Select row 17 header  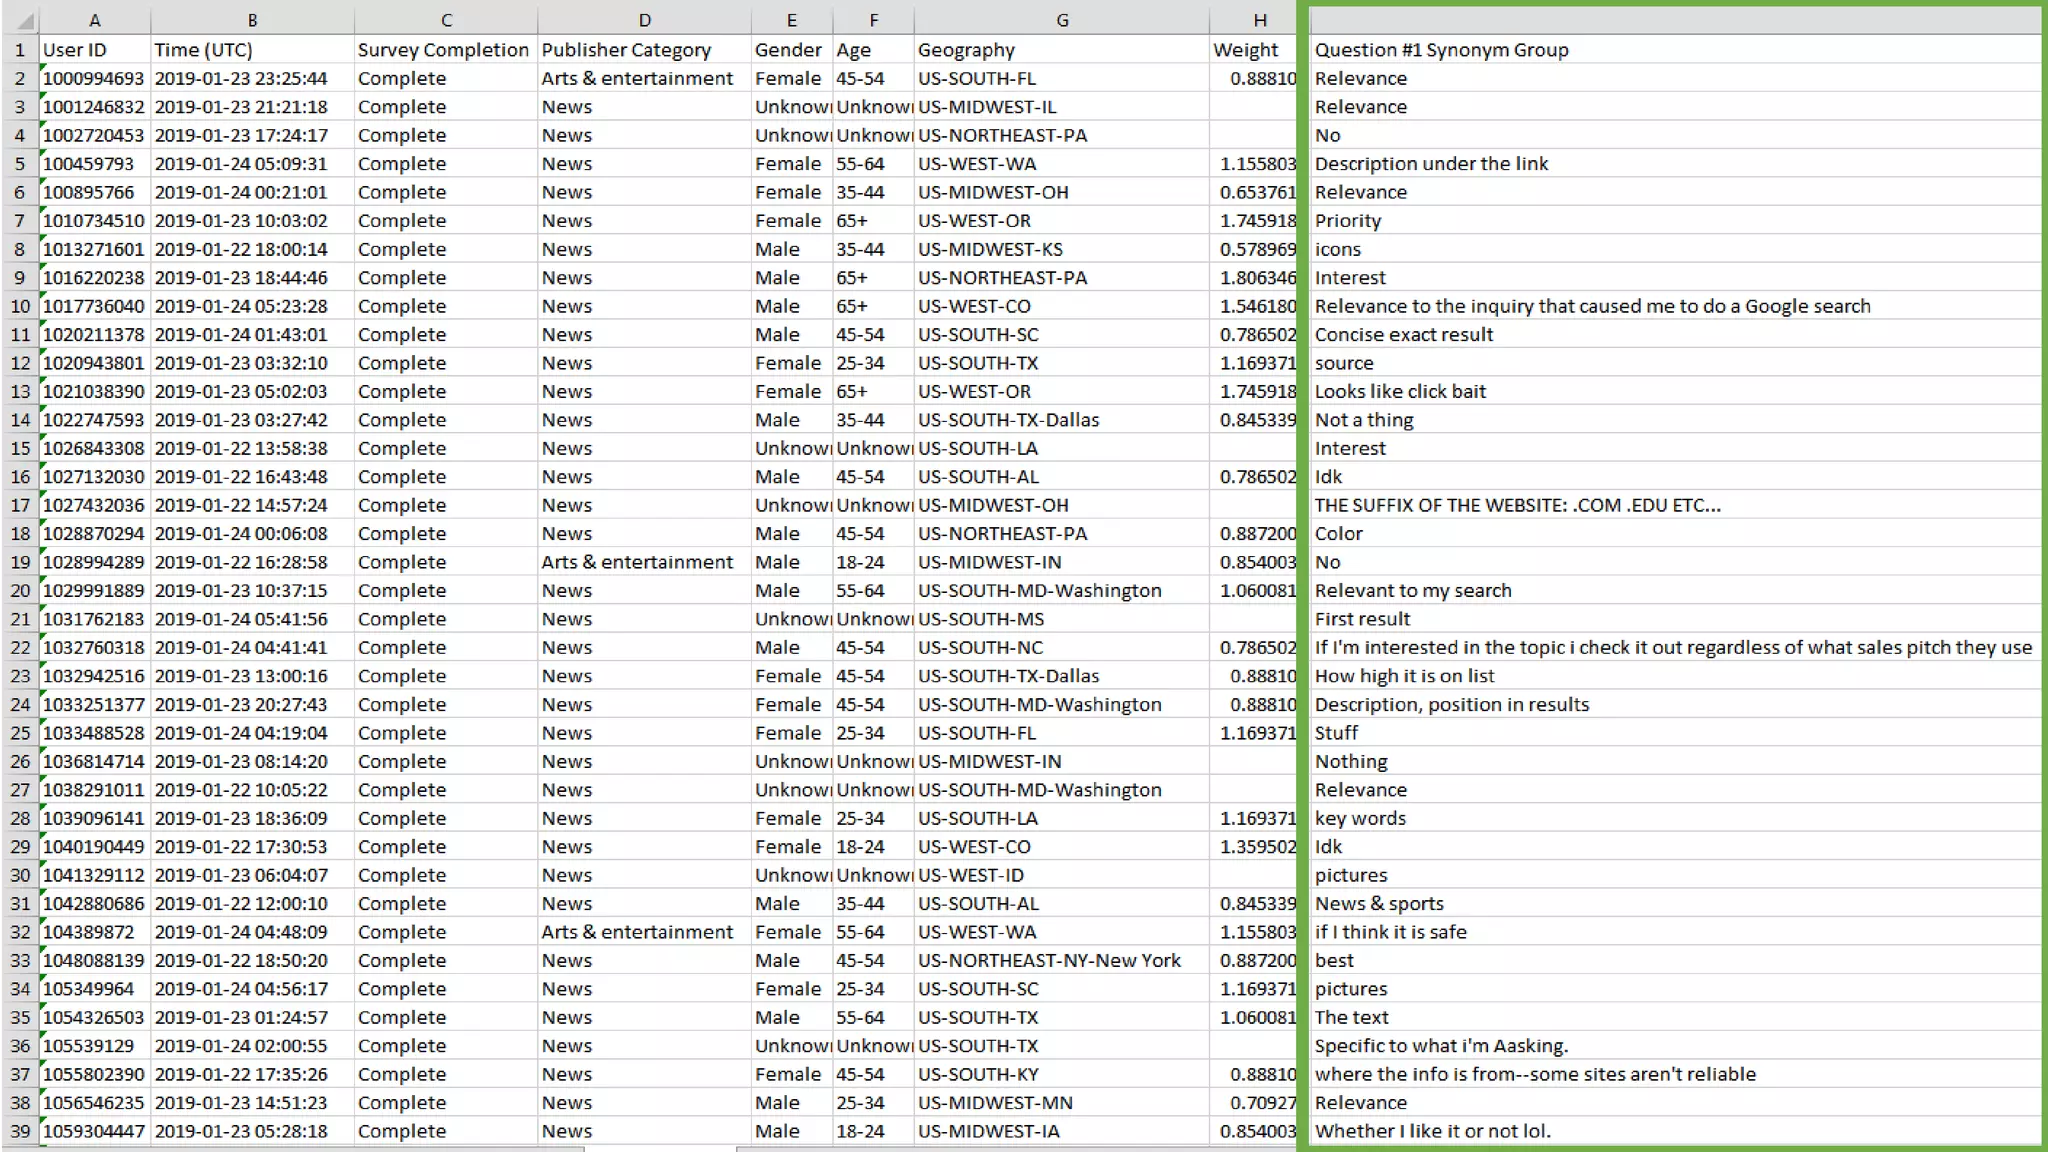coord(19,505)
